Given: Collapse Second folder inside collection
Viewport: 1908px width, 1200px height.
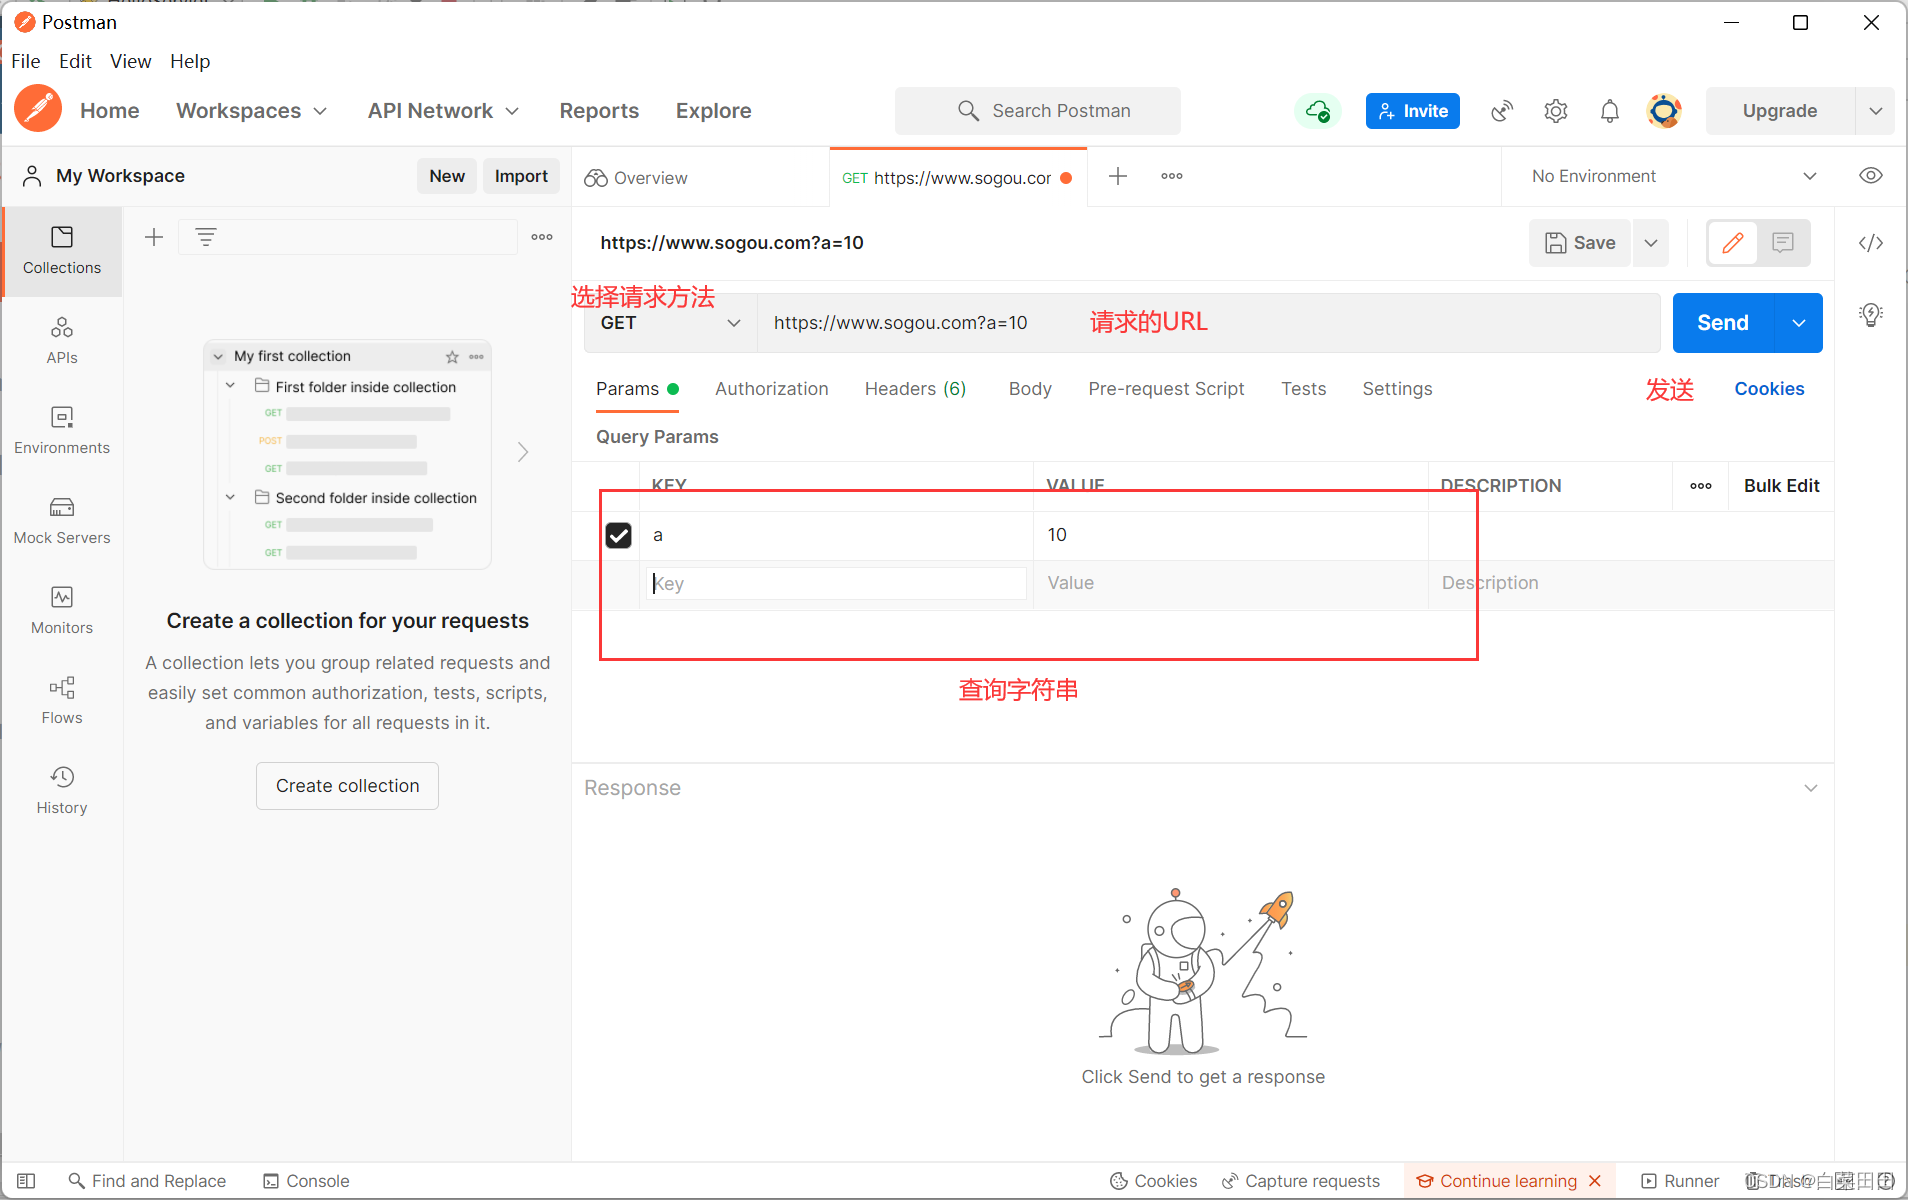Looking at the screenshot, I should 231,497.
